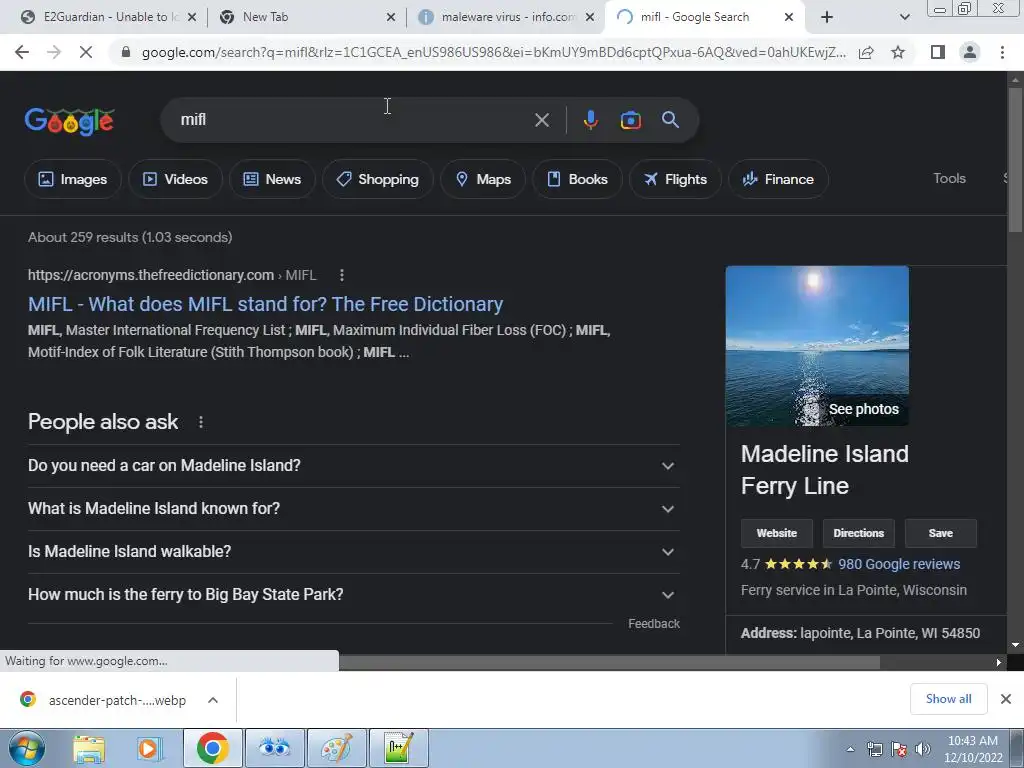The width and height of the screenshot is (1024, 768).
Task: Clear the search box text
Action: point(541,120)
